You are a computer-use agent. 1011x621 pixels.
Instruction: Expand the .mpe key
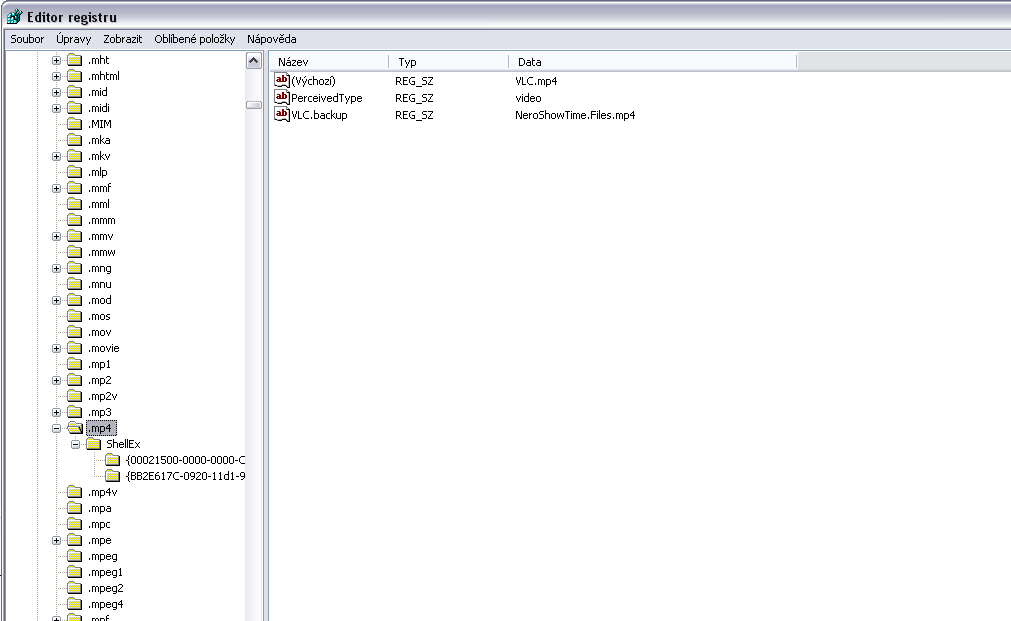pos(57,541)
